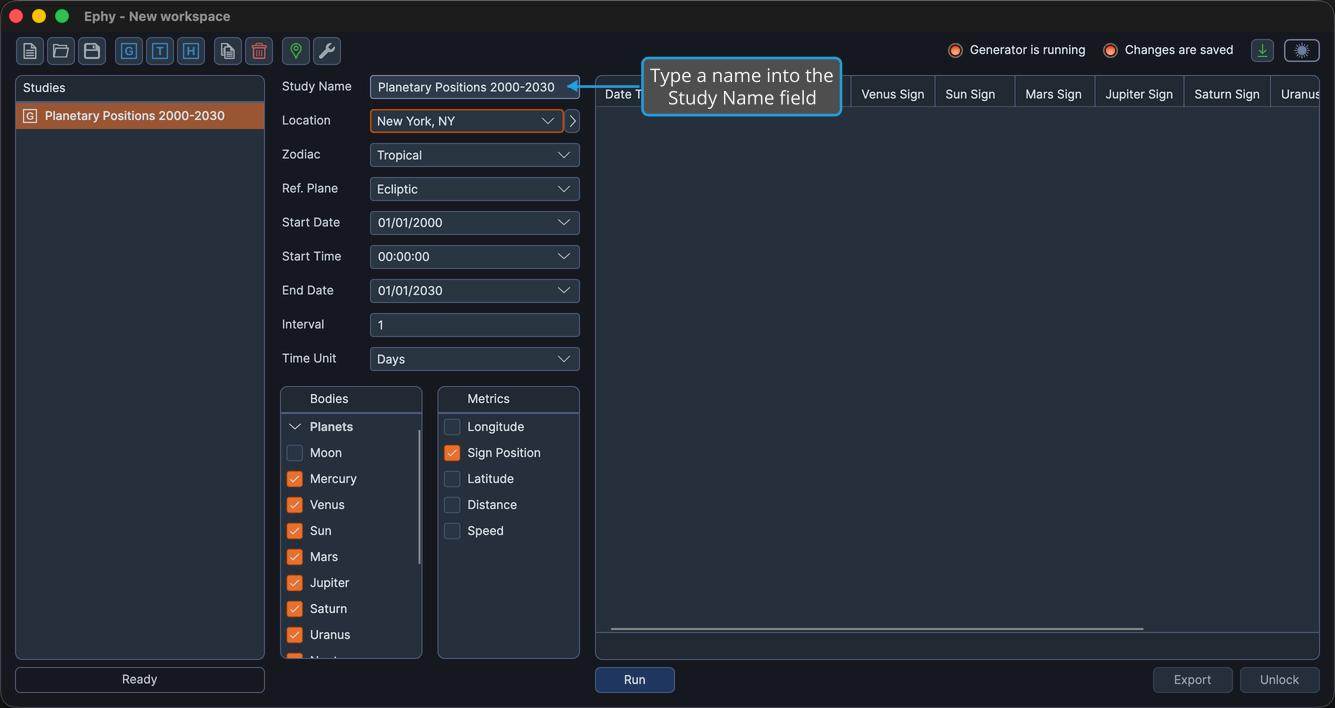Toggle the Sun checkbox

point(295,531)
